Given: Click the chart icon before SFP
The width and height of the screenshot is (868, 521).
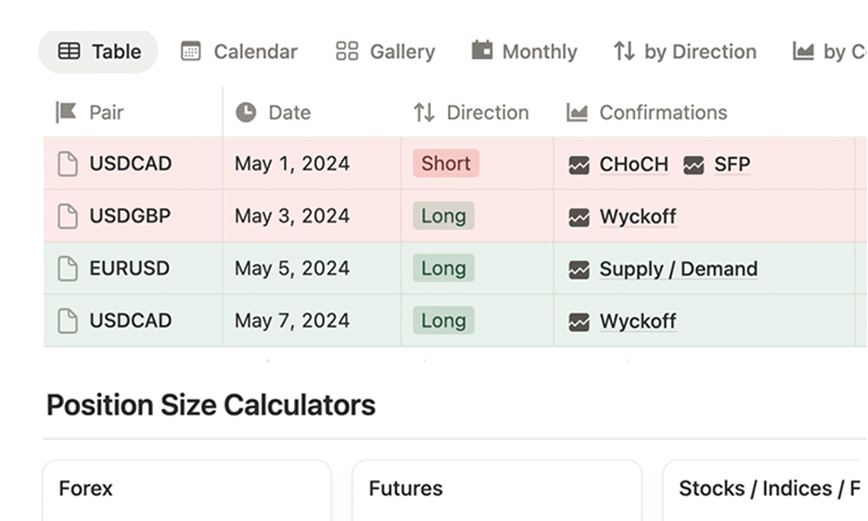Looking at the screenshot, I should click(x=694, y=165).
